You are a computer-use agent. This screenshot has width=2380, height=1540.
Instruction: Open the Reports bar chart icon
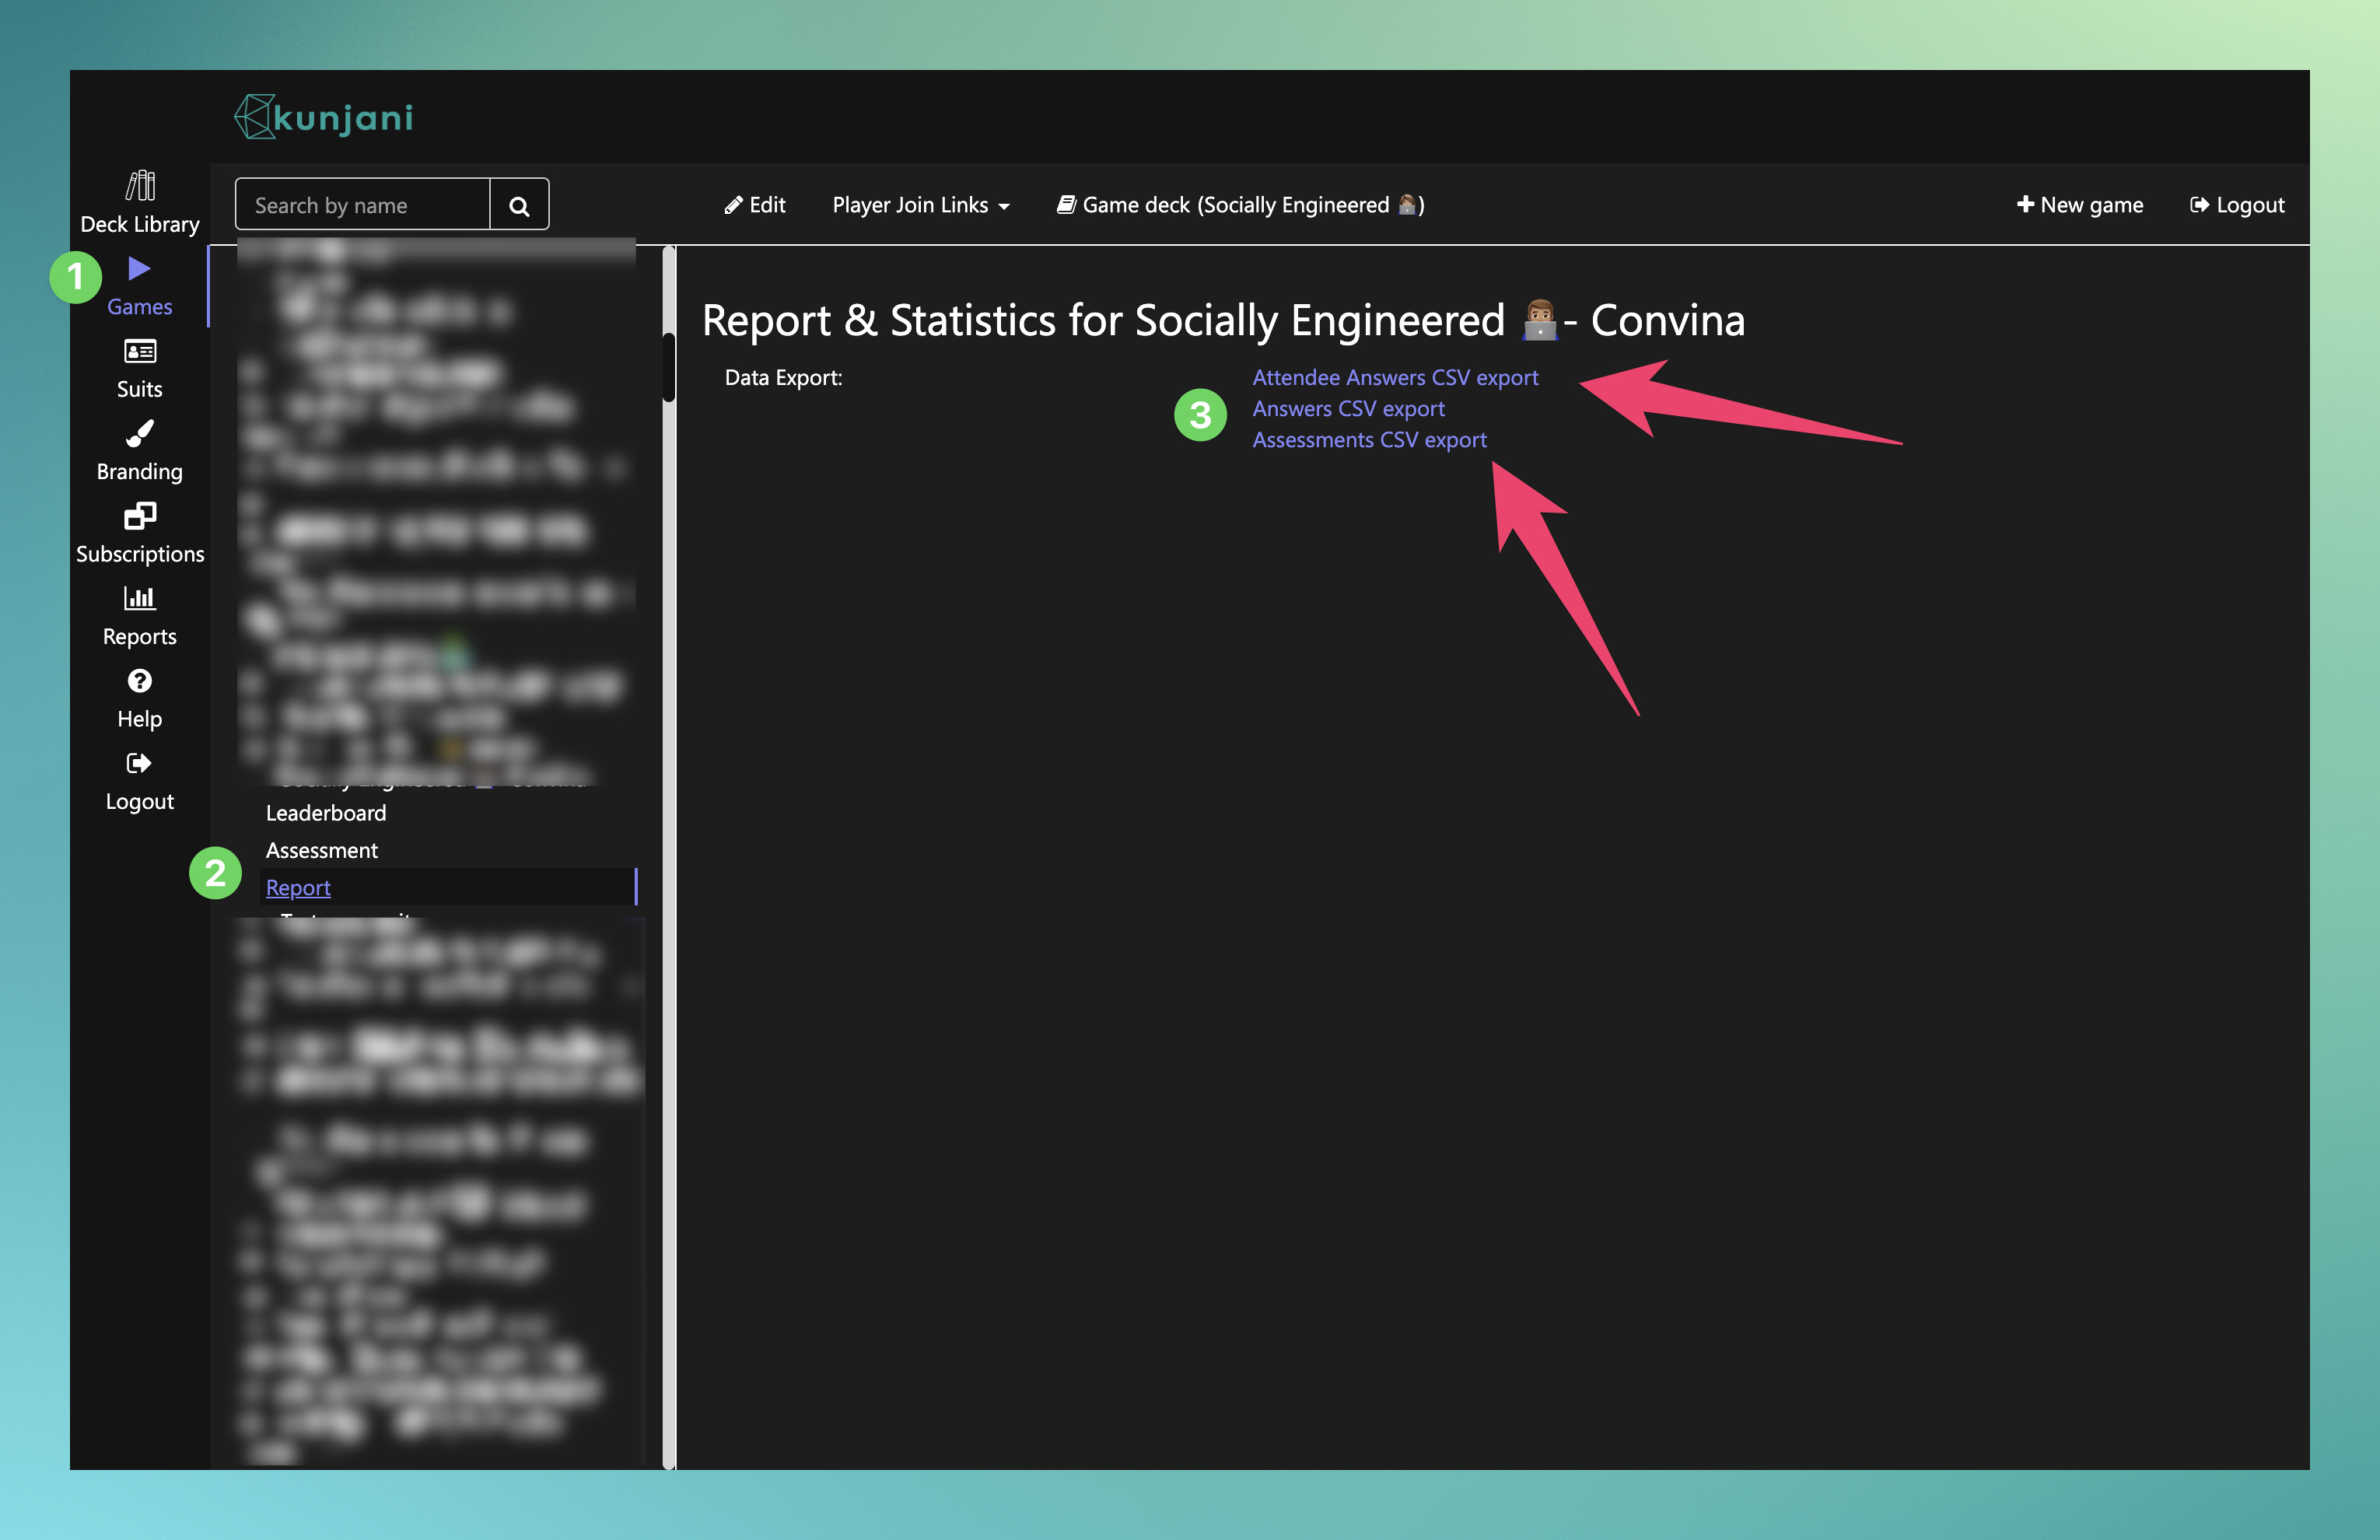point(140,598)
